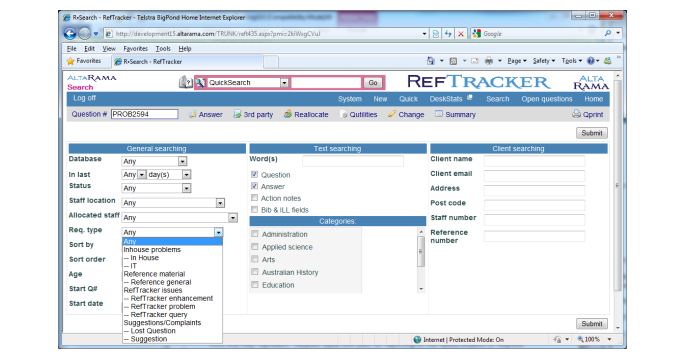Uncheck the Question checkbox
This screenshot has height=362, width=698.
(255, 175)
